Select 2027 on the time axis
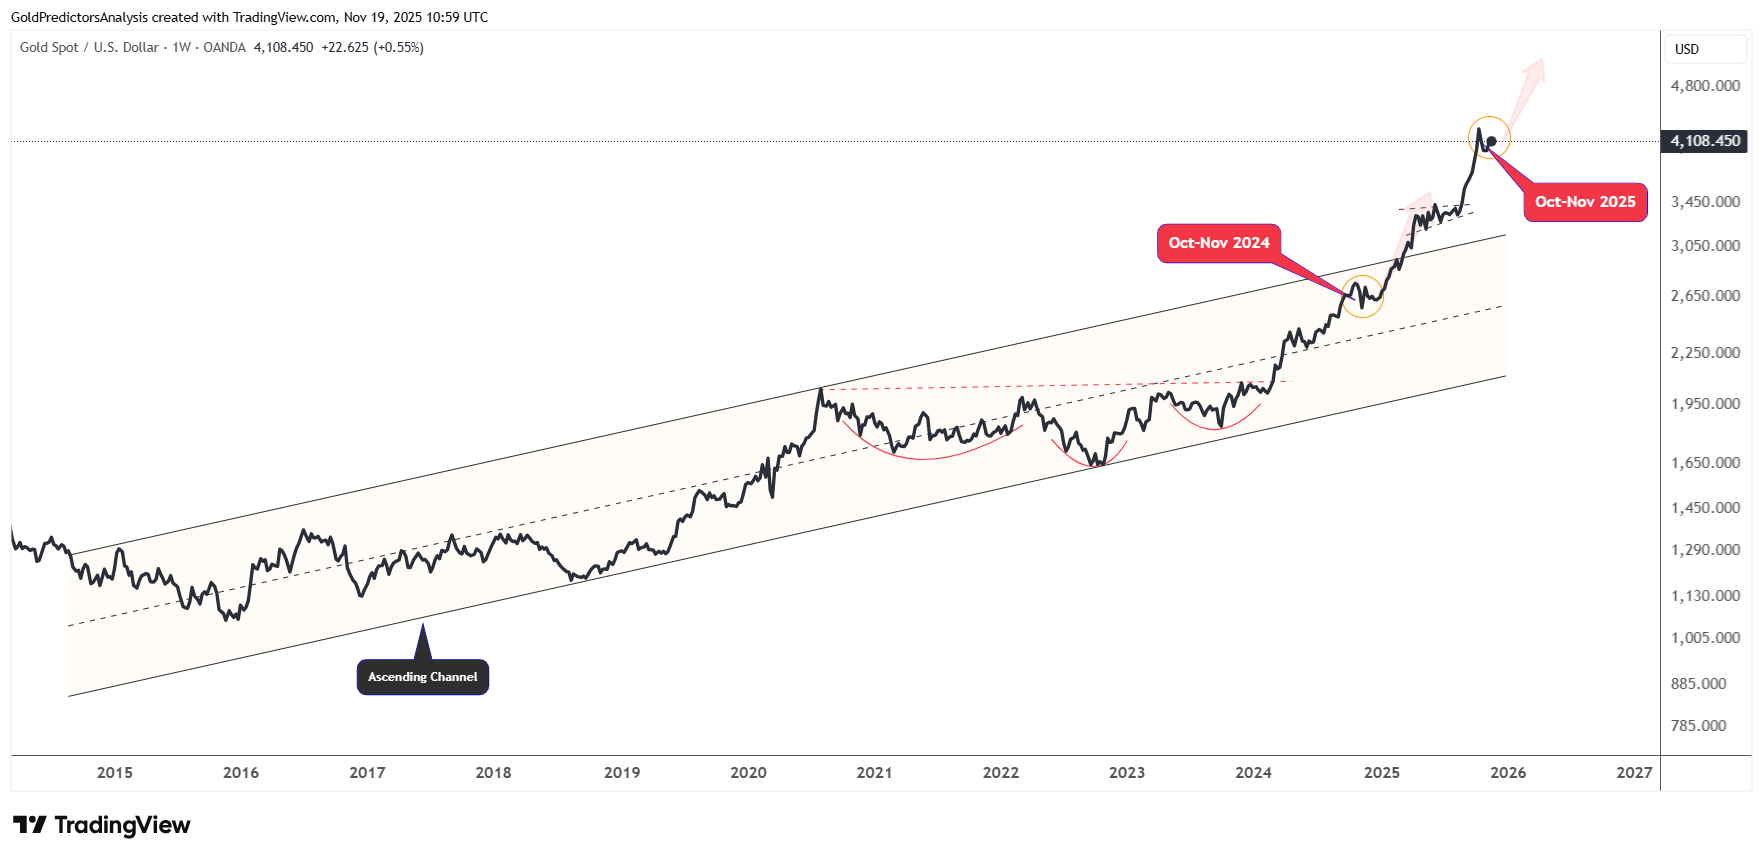Viewport: 1763px width, 859px height. coord(1634,772)
